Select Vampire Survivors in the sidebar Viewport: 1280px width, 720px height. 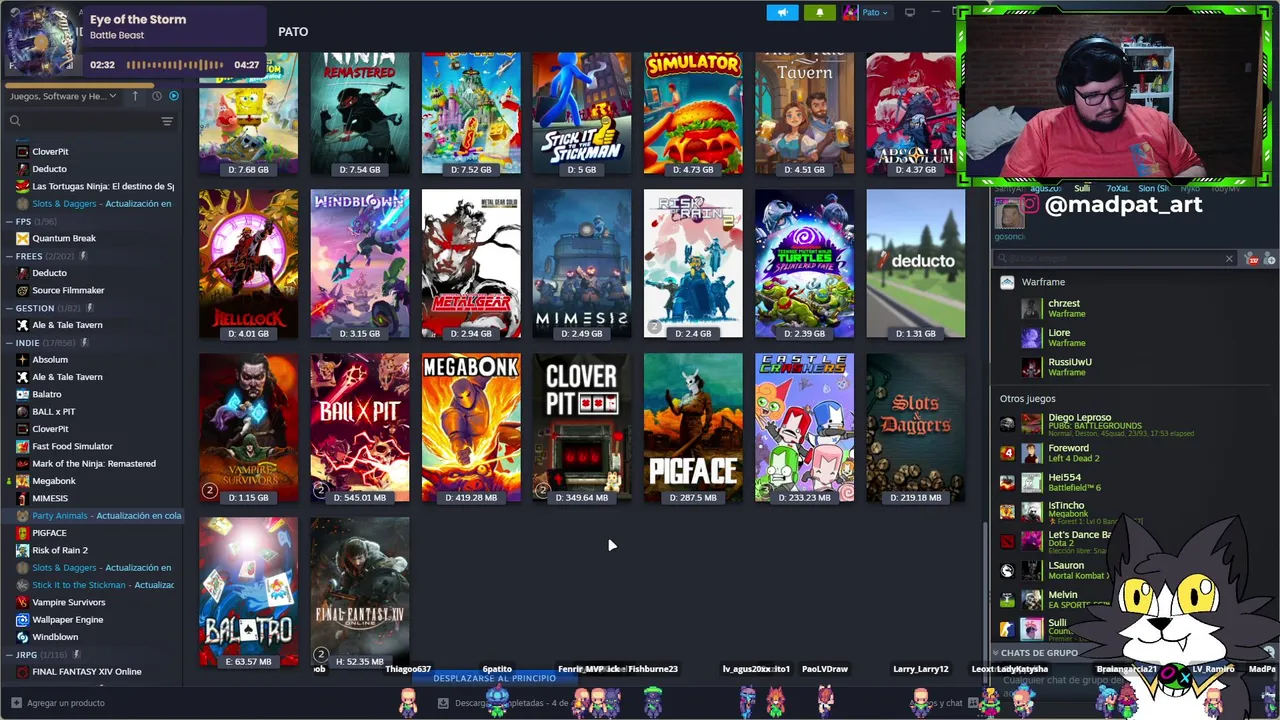coord(69,602)
